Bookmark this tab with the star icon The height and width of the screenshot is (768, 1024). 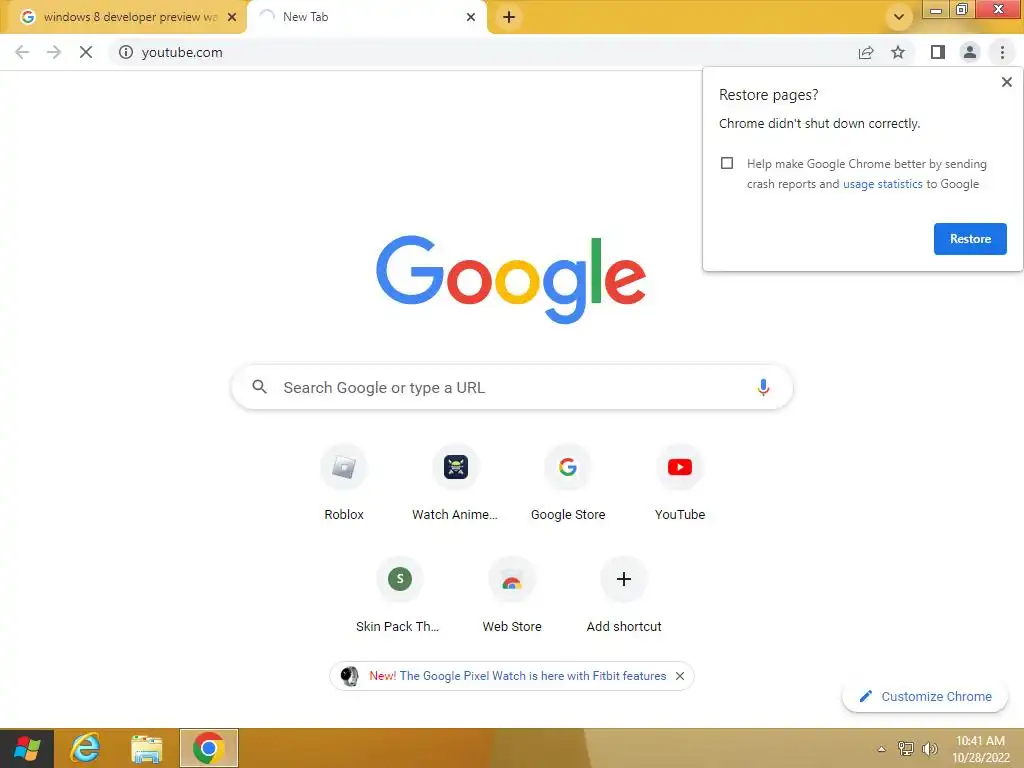pyautogui.click(x=898, y=52)
